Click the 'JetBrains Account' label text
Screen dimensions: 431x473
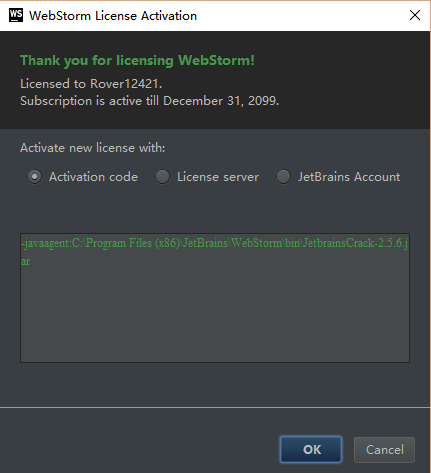(349, 177)
